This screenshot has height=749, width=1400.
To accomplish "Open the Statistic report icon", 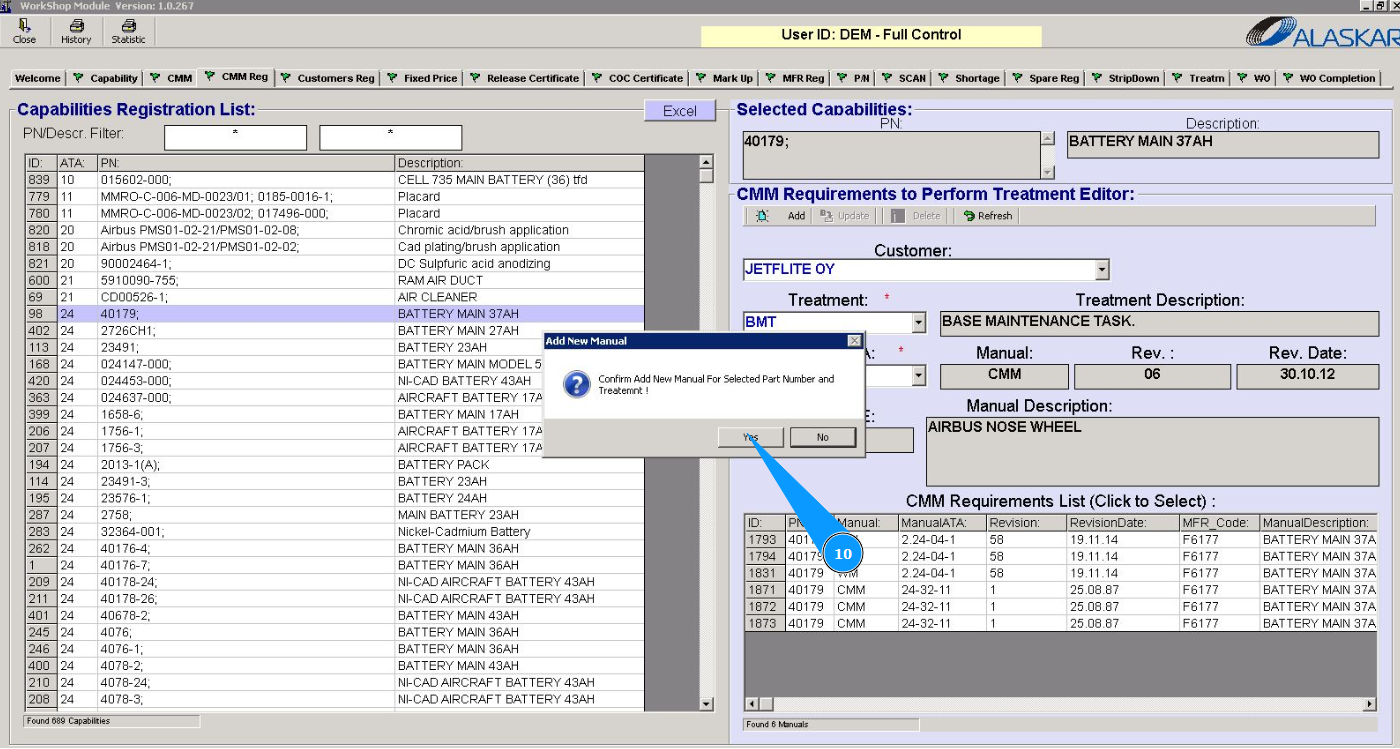I will [128, 26].
